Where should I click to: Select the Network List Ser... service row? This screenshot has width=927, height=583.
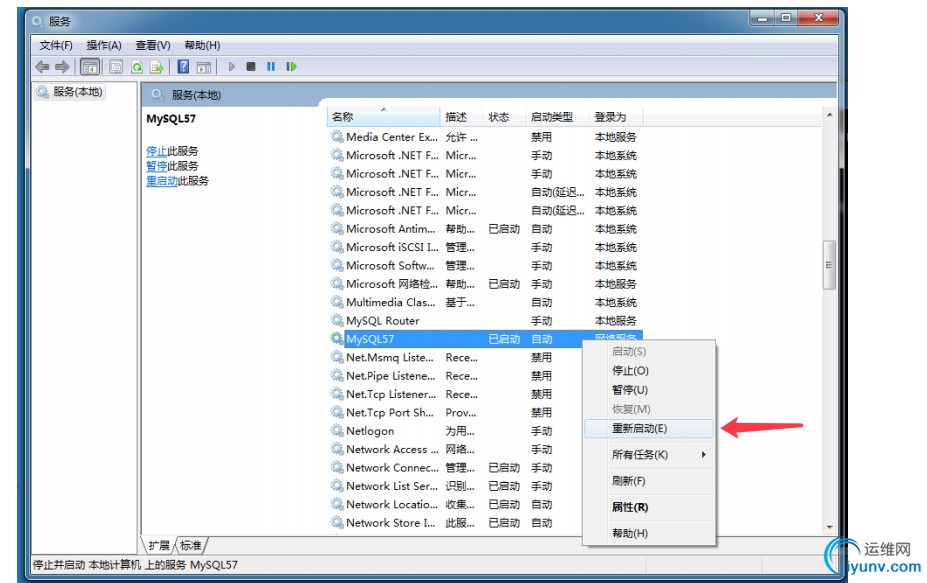click(x=455, y=485)
